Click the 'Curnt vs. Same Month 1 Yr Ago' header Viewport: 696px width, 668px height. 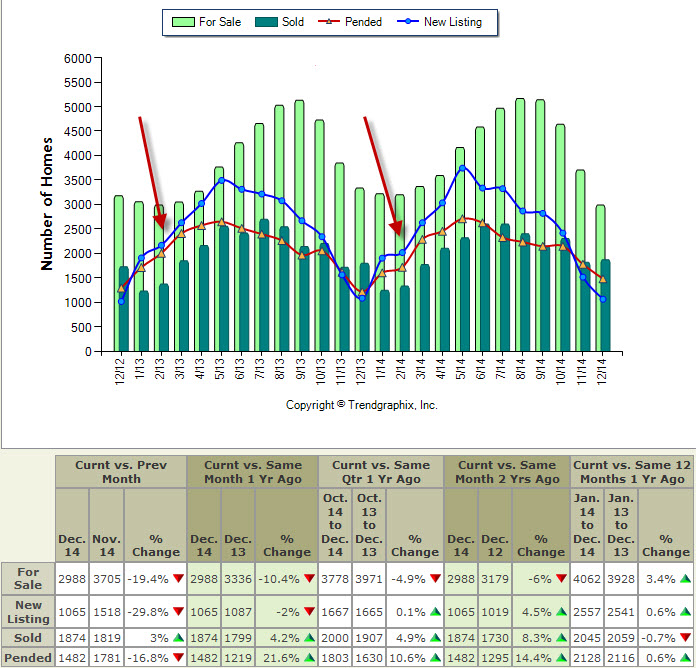[x=253, y=472]
